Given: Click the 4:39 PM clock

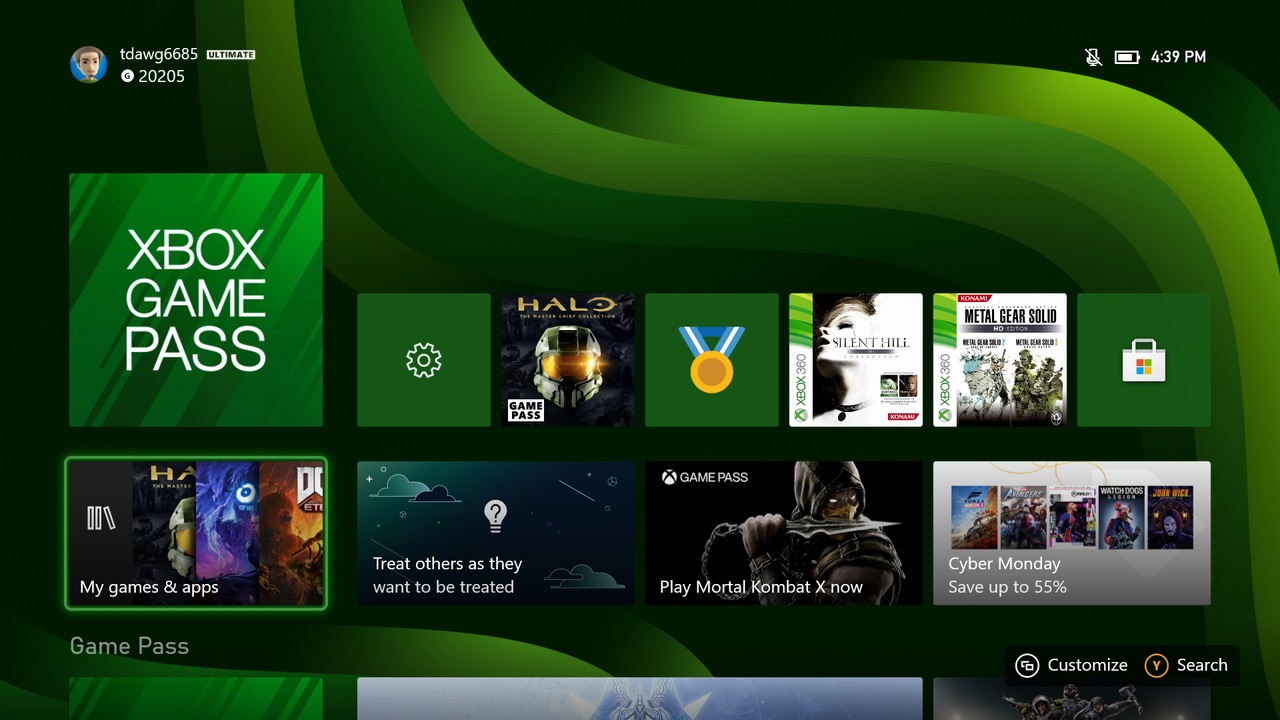Looking at the screenshot, I should [x=1178, y=57].
